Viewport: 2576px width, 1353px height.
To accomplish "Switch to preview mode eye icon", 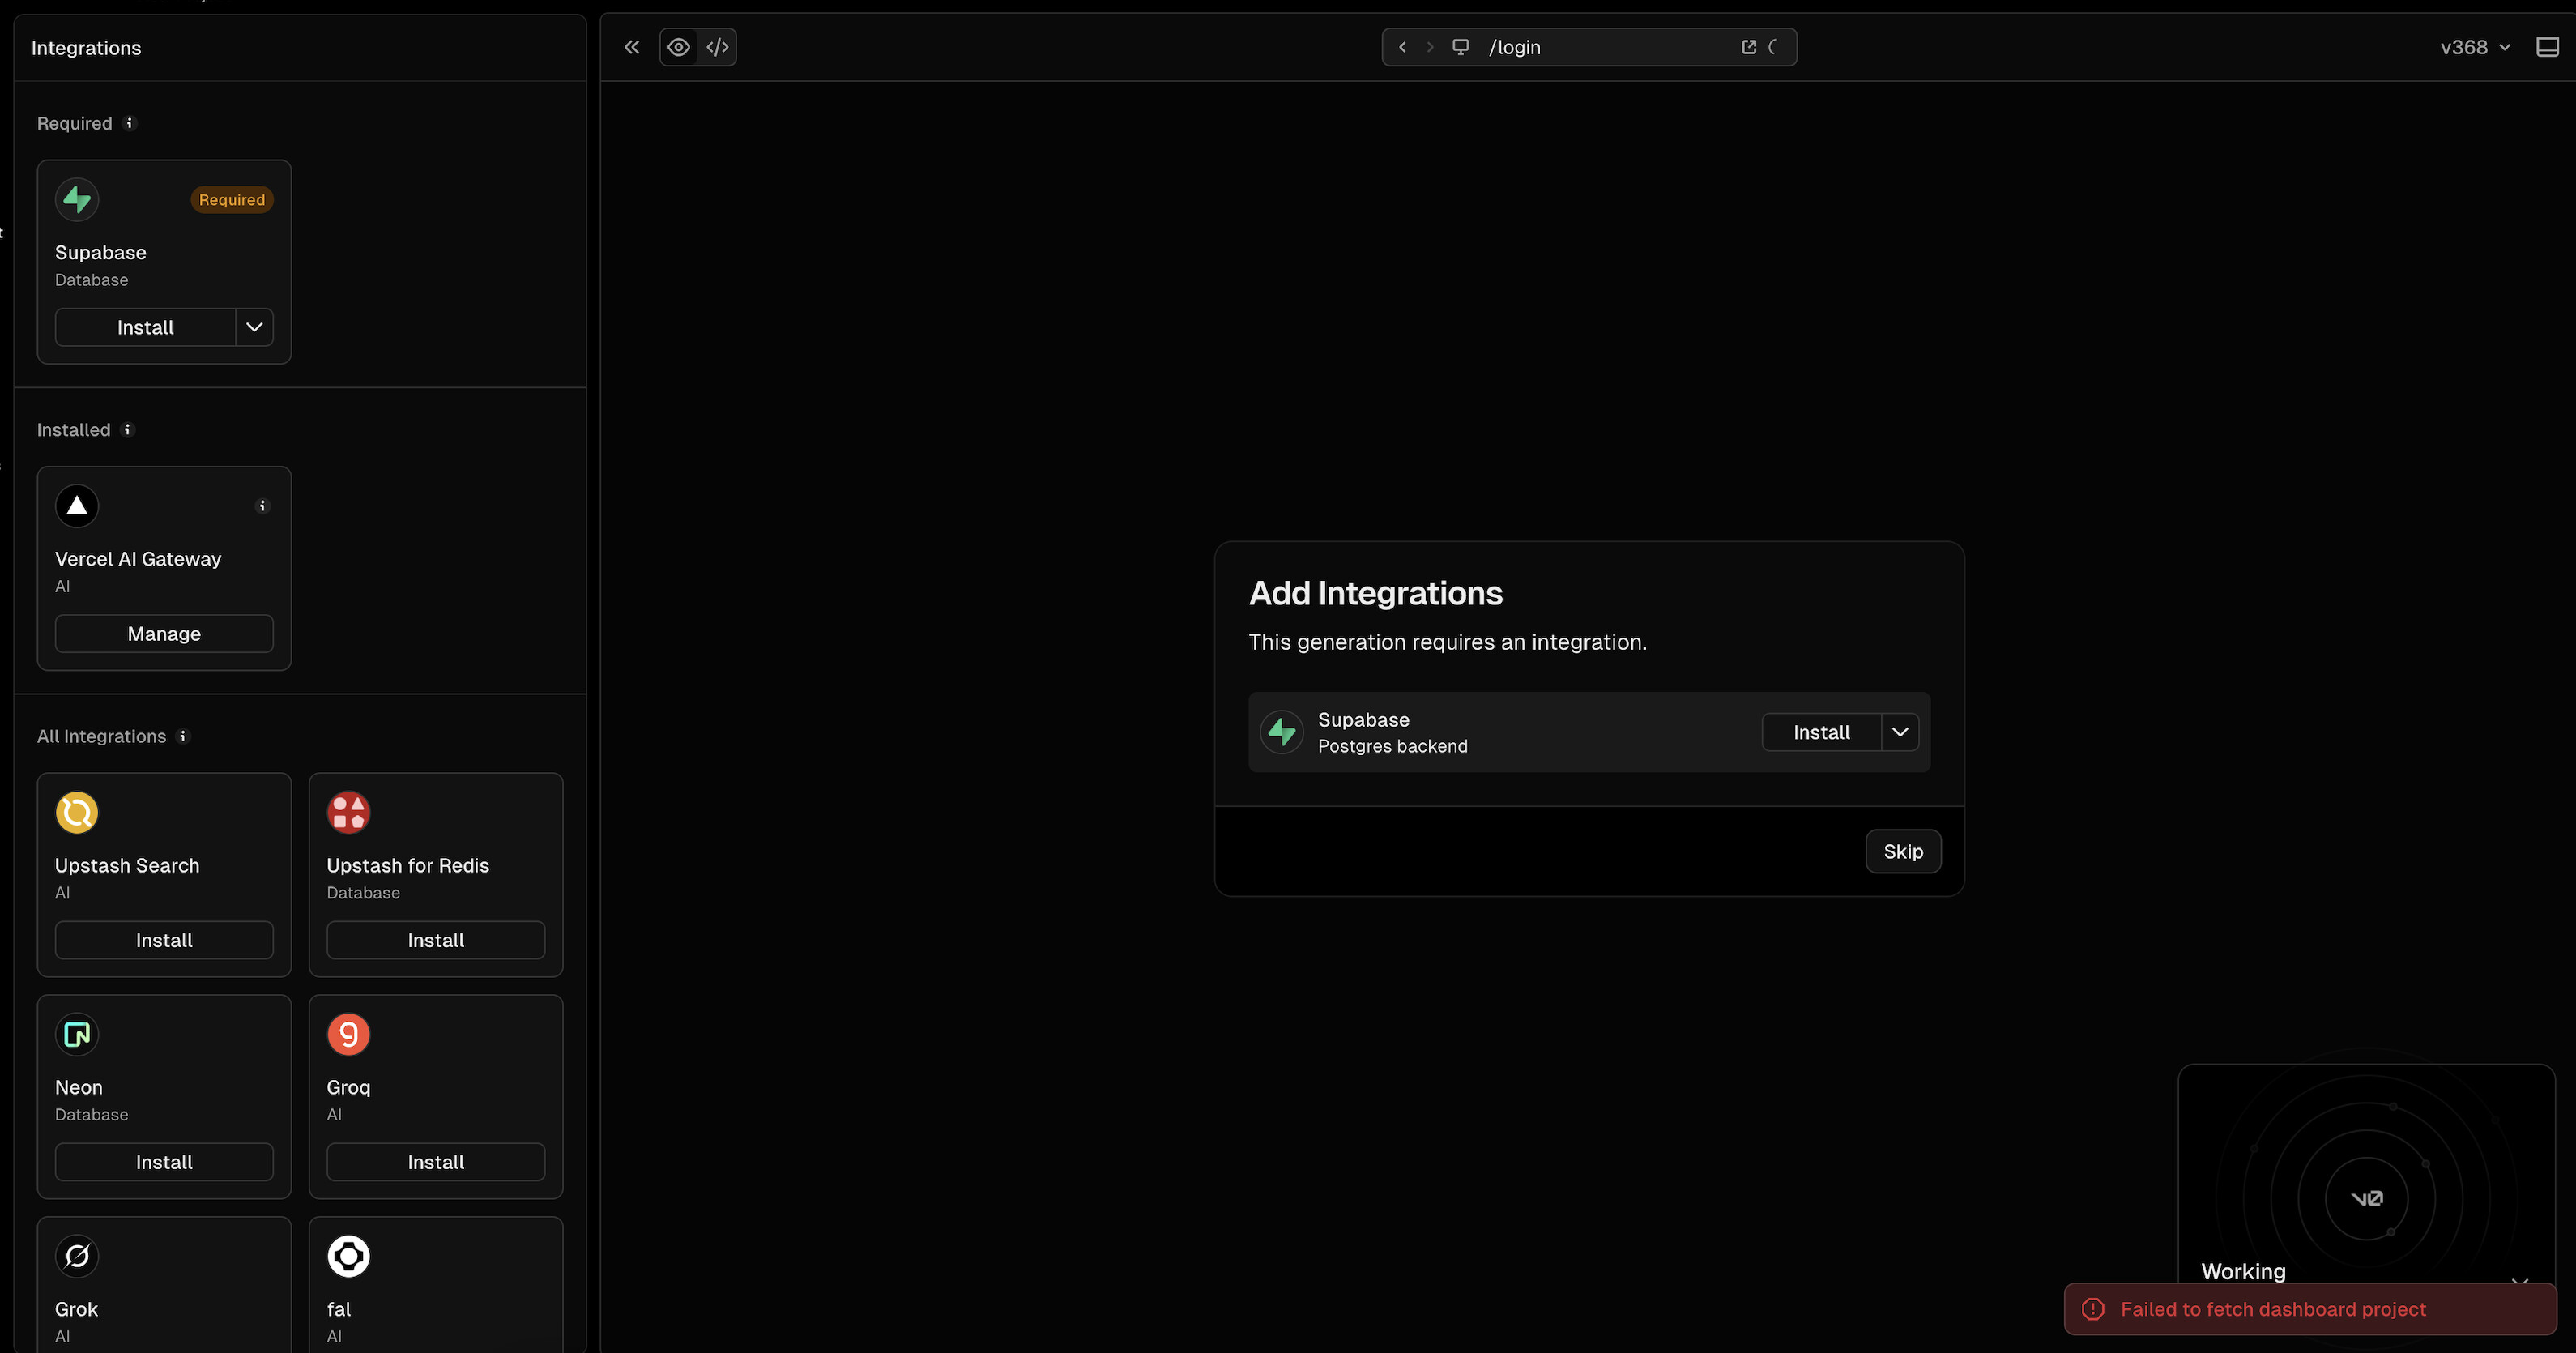I will pos(679,47).
